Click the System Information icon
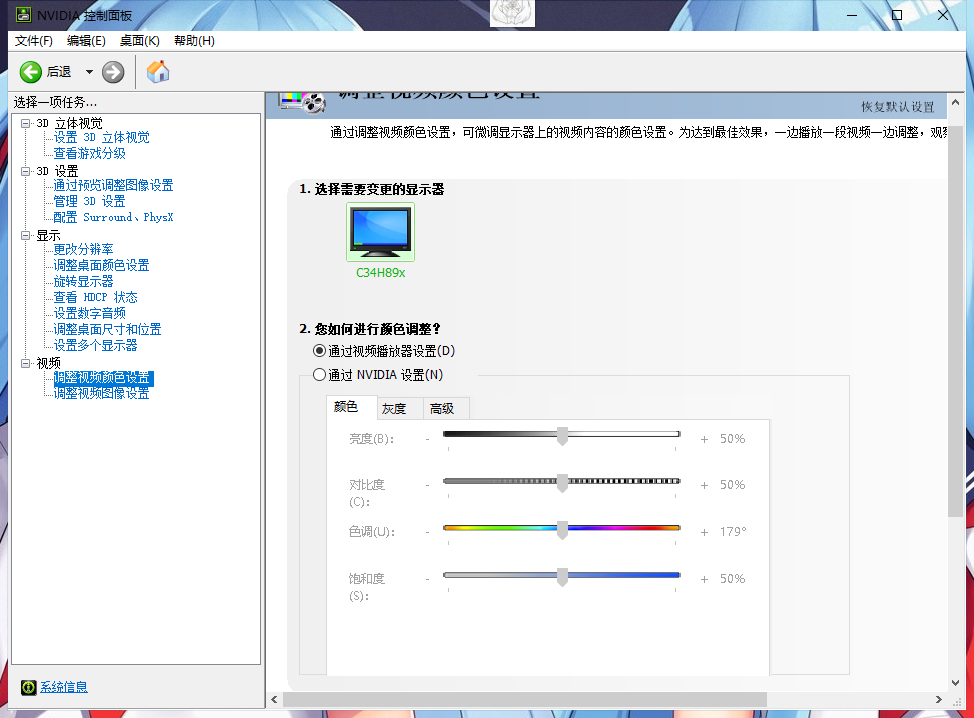 coord(29,687)
